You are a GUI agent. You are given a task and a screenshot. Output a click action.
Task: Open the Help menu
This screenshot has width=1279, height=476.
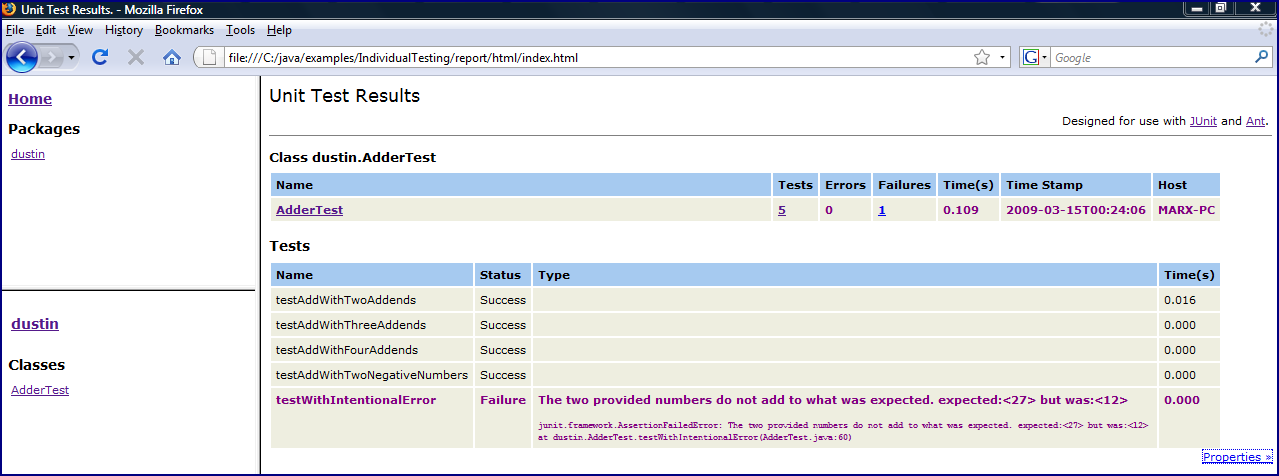coord(280,30)
